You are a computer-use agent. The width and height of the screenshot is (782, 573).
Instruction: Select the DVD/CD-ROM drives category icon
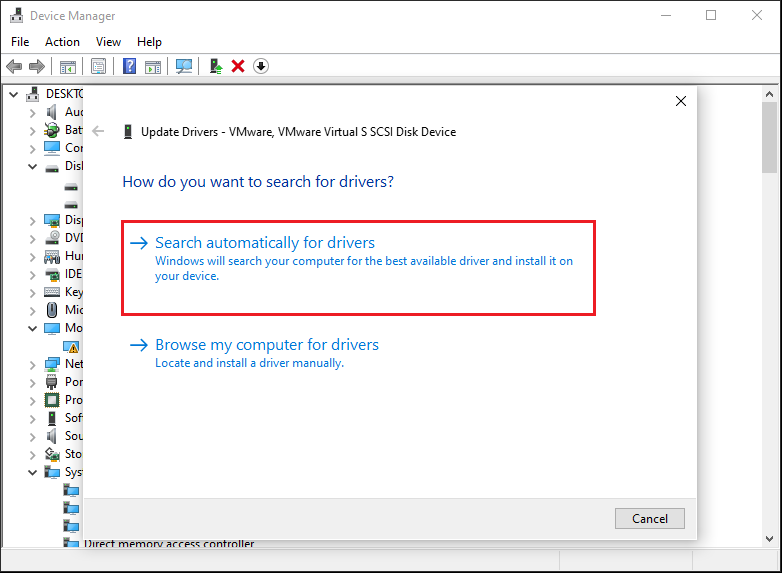(52, 238)
